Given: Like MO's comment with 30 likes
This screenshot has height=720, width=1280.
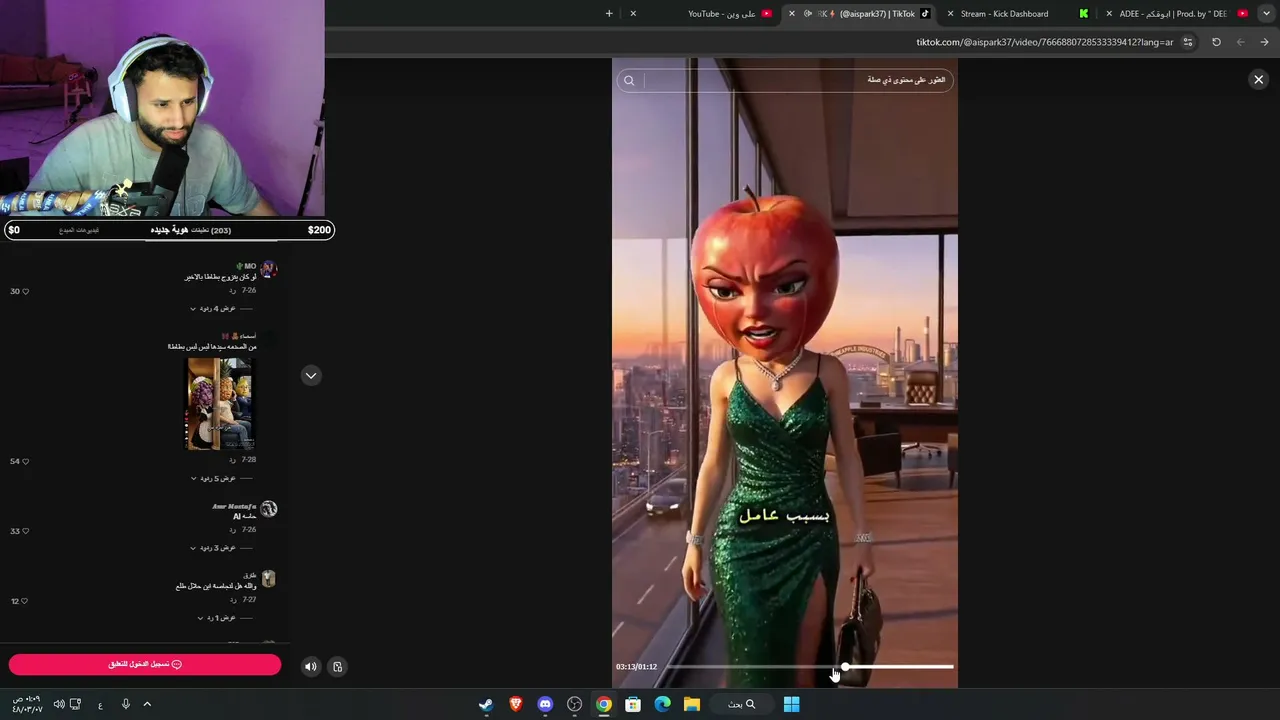Looking at the screenshot, I should coord(25,292).
